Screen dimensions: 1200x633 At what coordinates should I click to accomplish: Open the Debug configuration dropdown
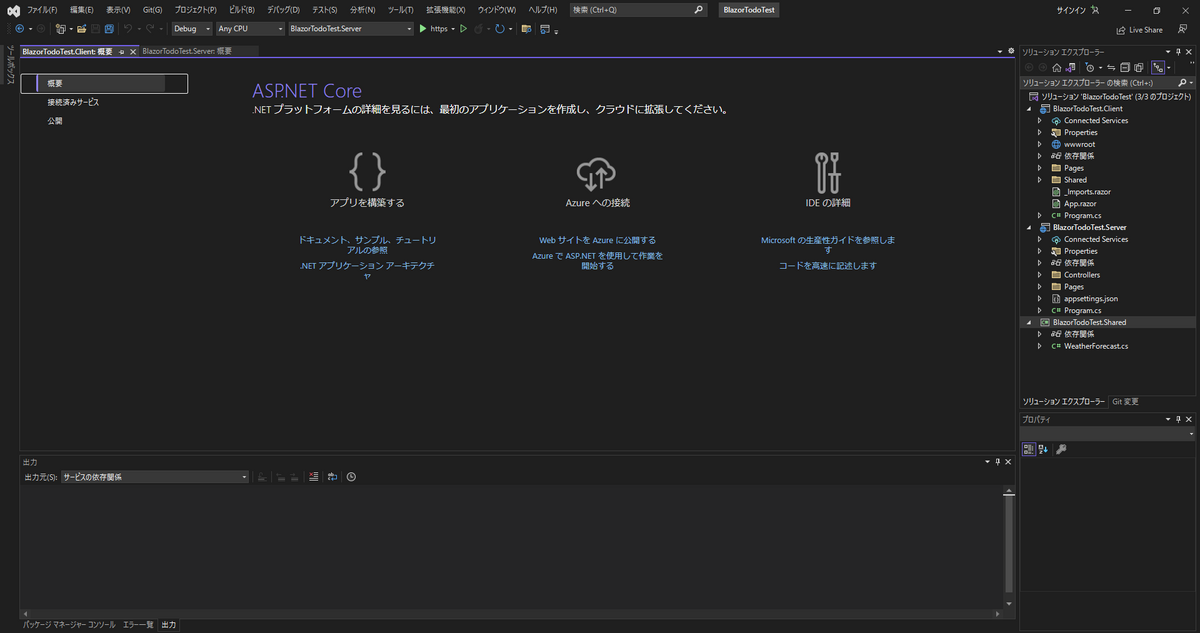[192, 29]
